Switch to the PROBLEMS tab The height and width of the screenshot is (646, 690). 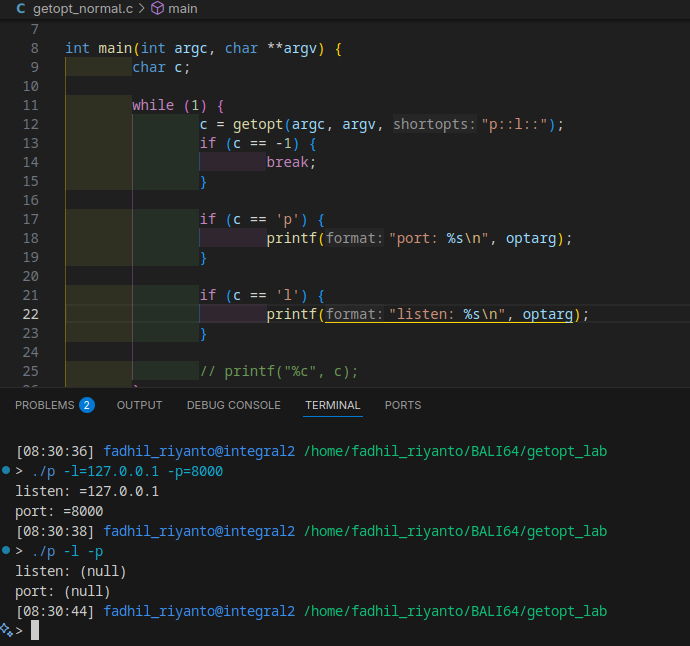point(45,405)
